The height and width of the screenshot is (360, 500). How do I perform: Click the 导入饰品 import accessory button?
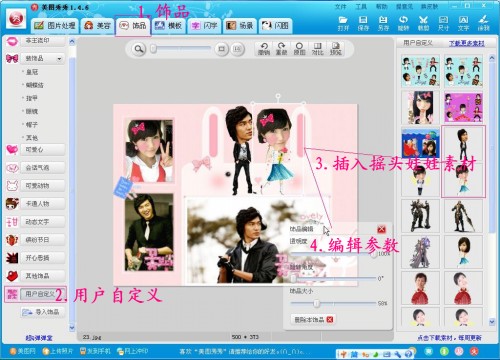click(43, 312)
